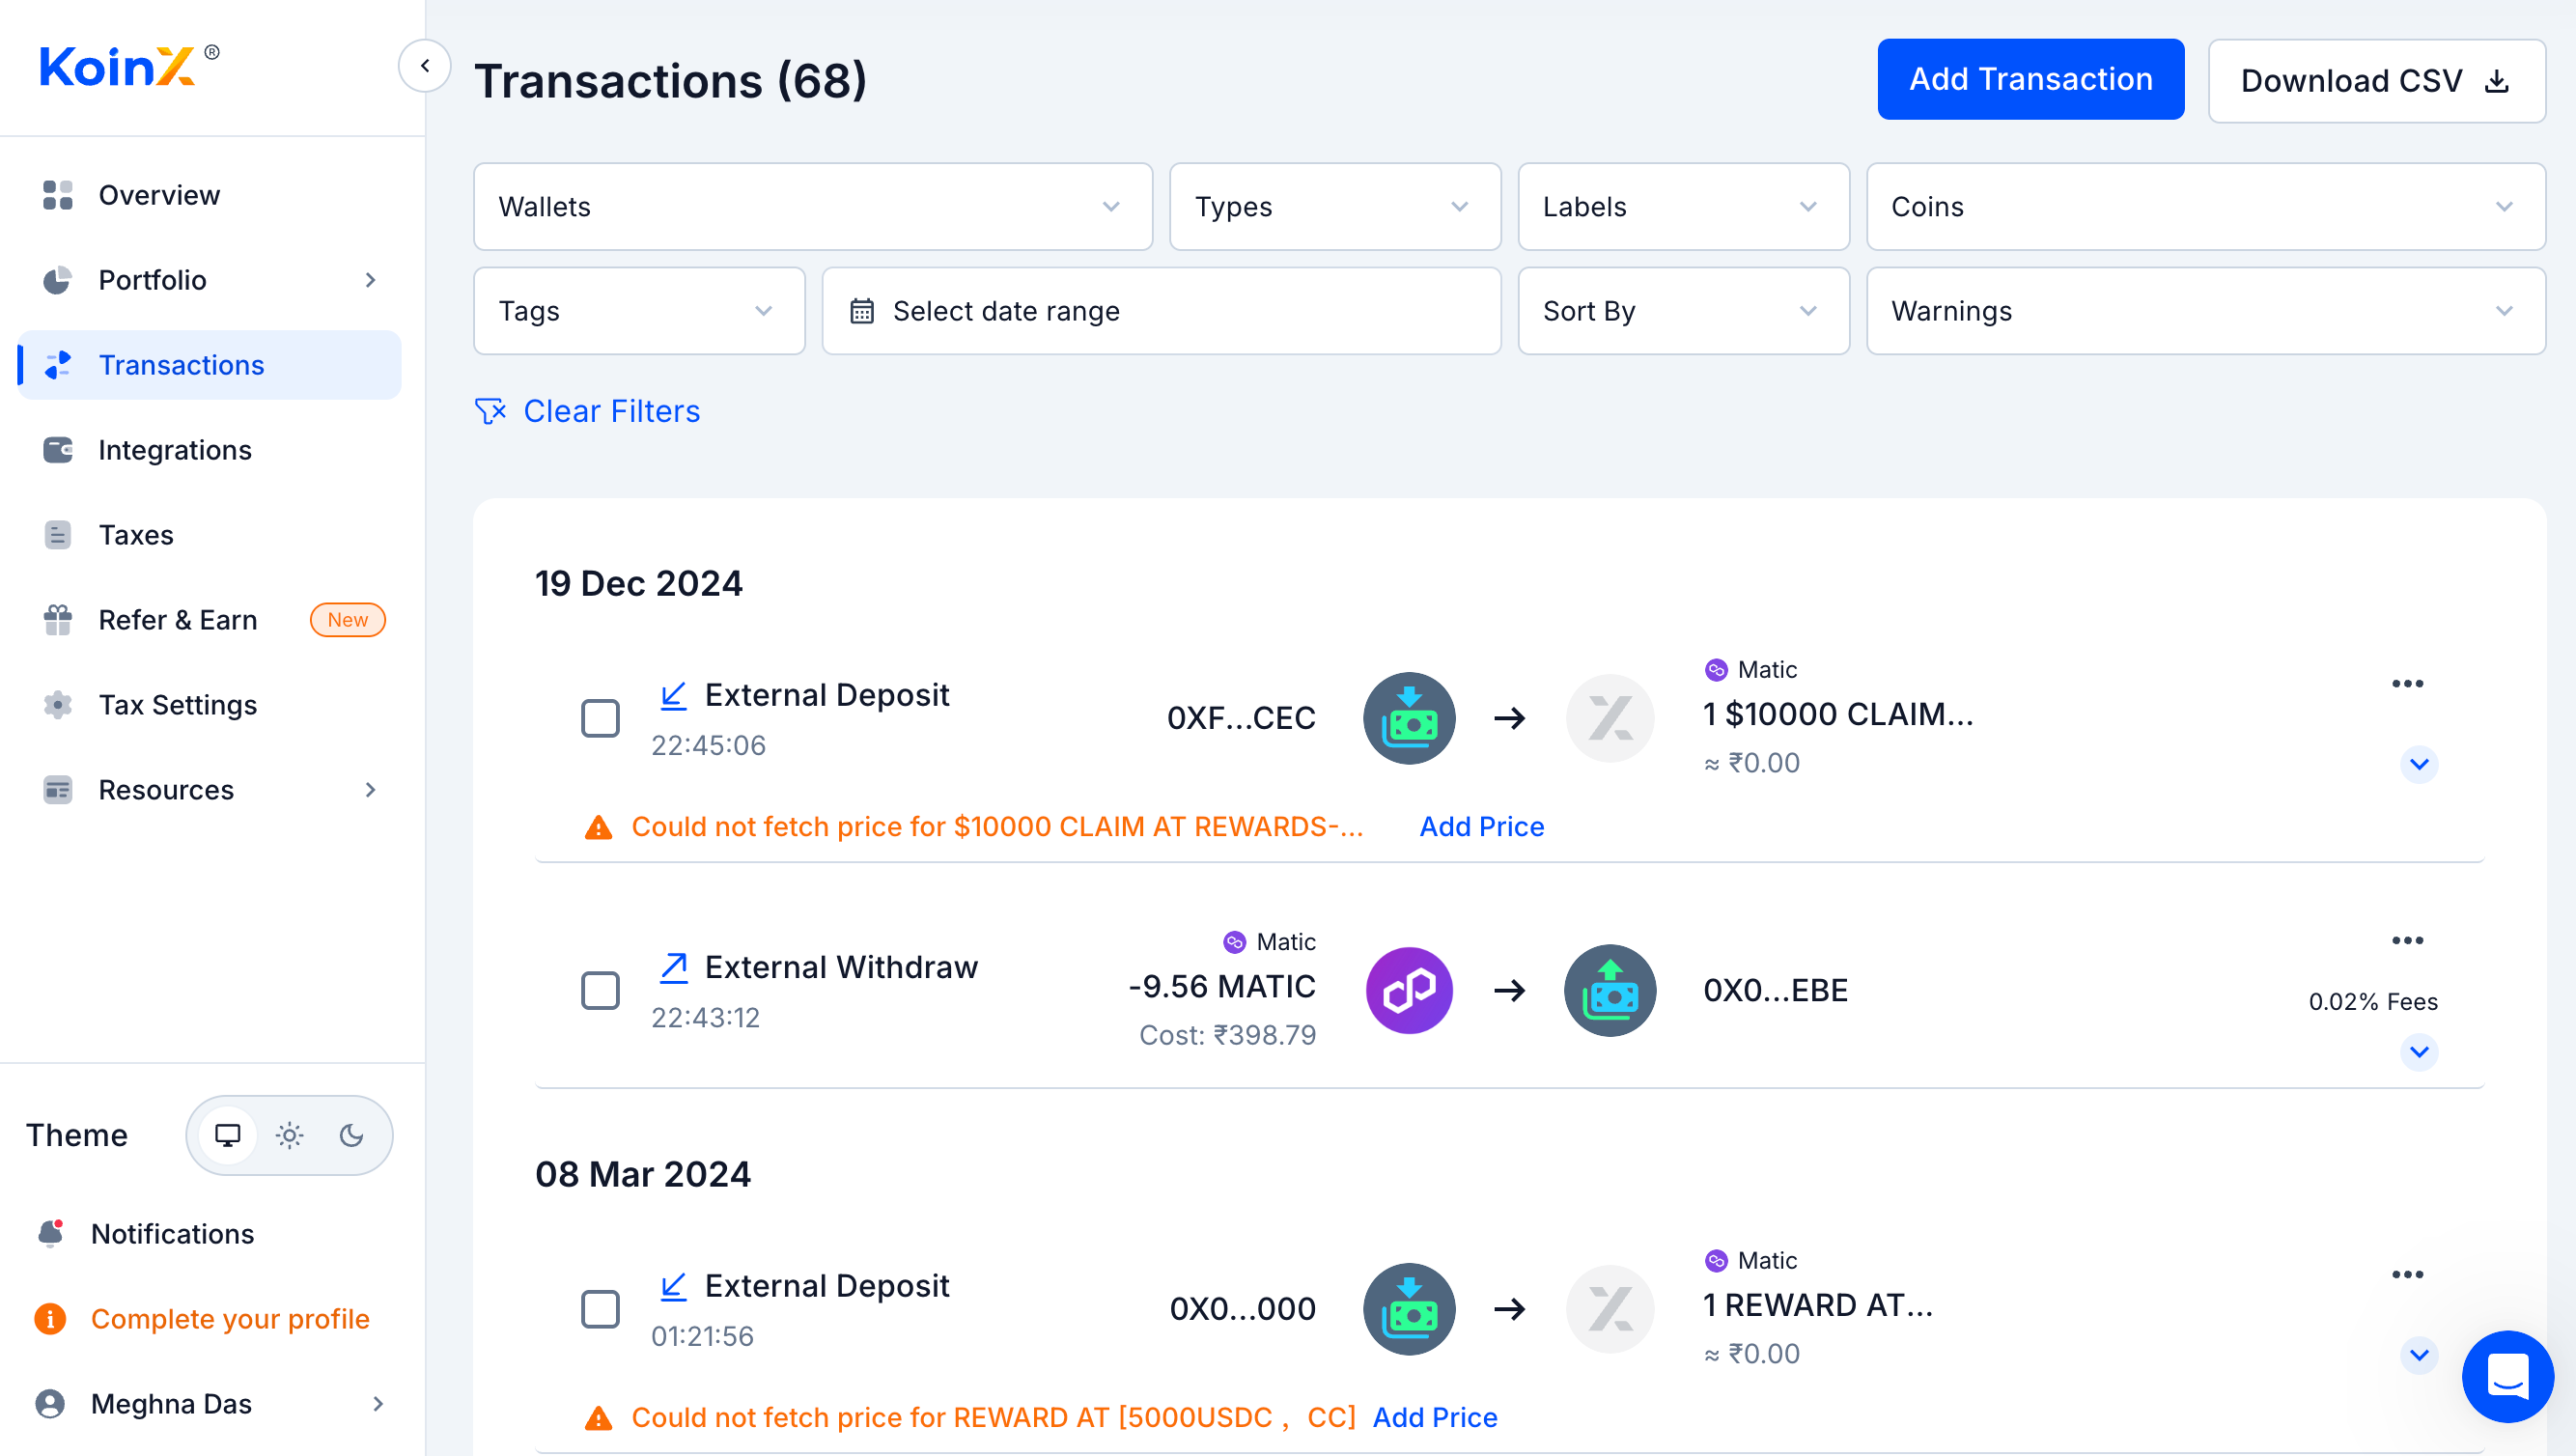
Task: Expand details of External Withdraw row
Action: (2419, 1052)
